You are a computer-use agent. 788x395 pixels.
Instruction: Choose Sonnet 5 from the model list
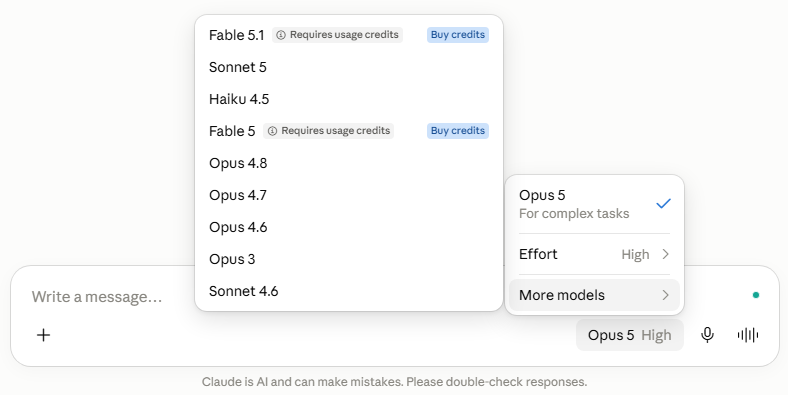tap(349, 67)
